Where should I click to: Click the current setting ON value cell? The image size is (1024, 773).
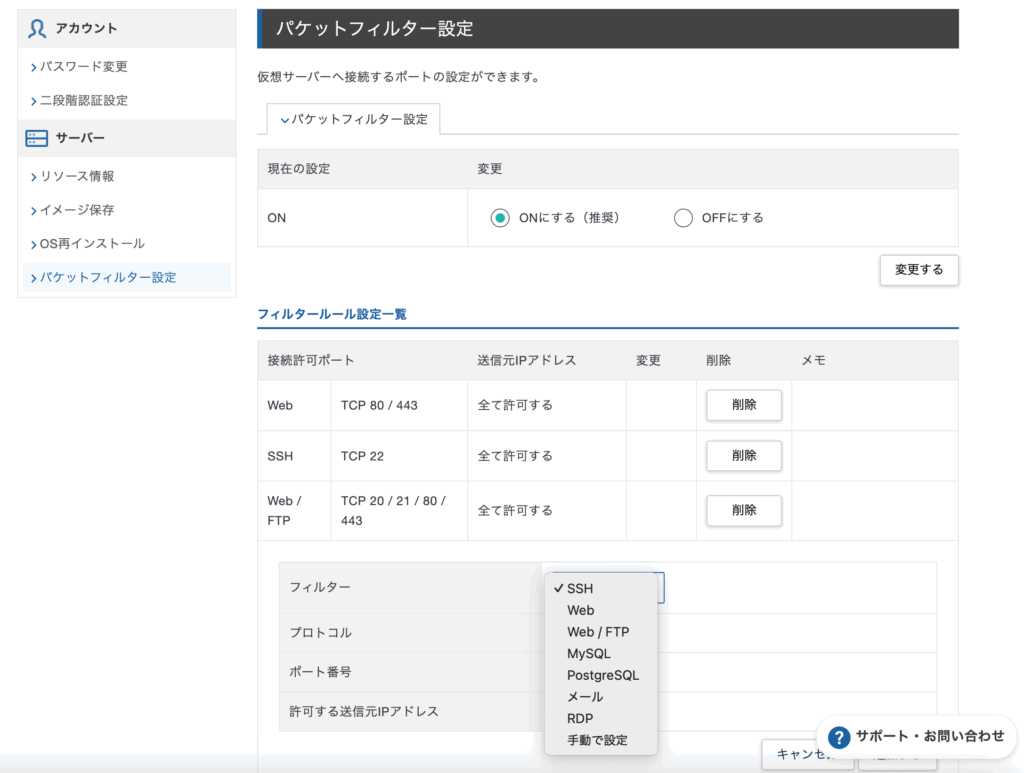[x=362, y=218]
